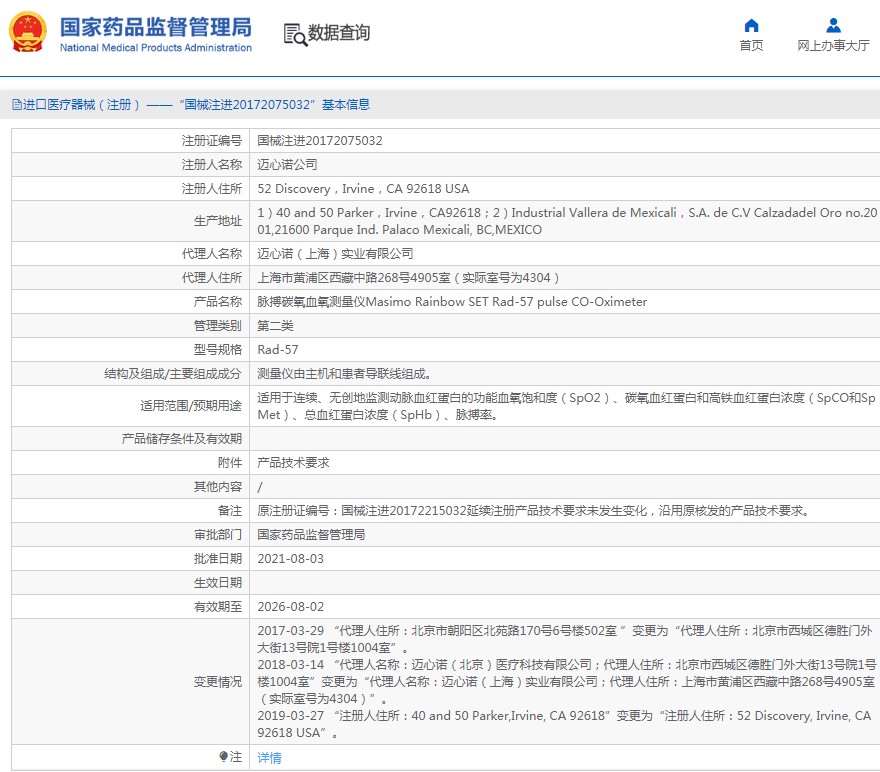
Task: Click the intended use text starting '适用于连续'
Action: [x=566, y=406]
